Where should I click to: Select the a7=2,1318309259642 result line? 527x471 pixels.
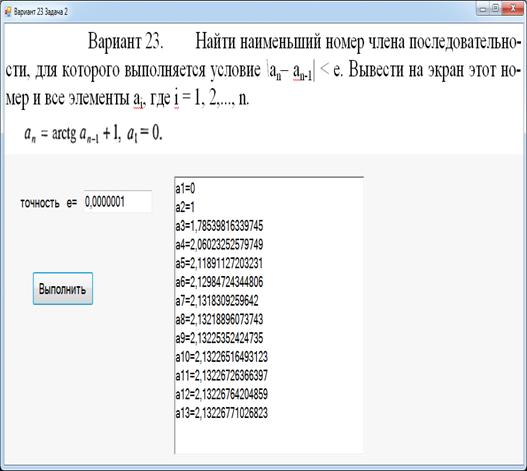(217, 301)
